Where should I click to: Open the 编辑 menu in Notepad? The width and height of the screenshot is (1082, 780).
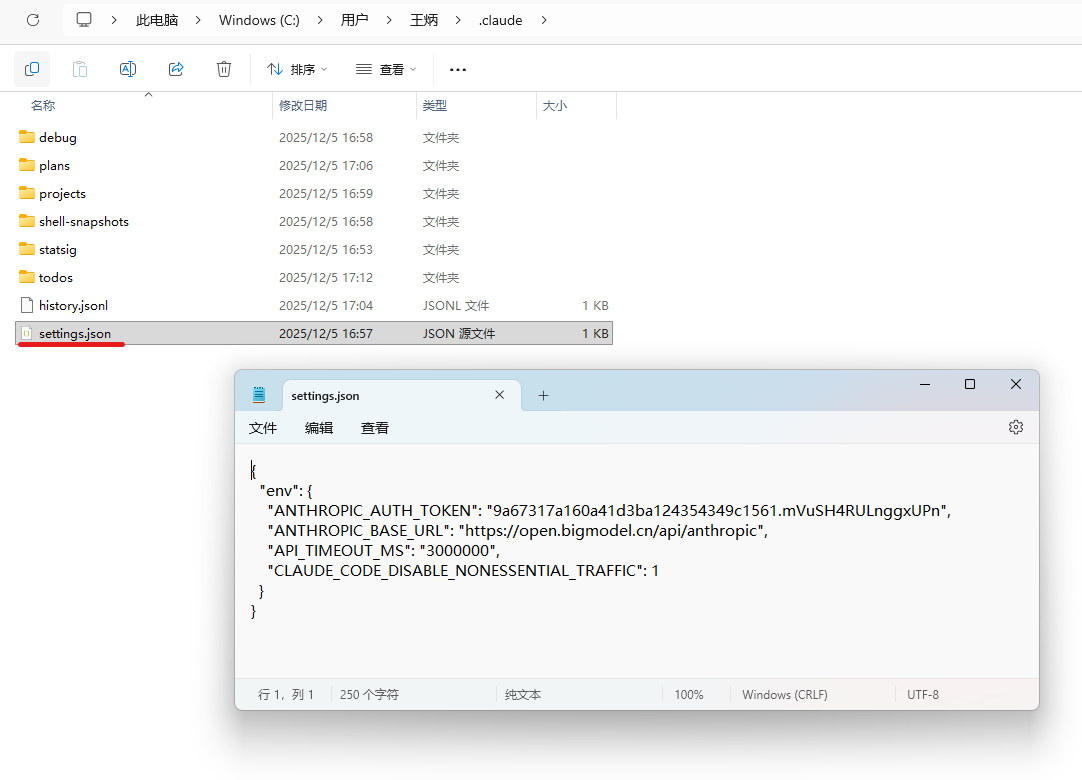tap(319, 428)
